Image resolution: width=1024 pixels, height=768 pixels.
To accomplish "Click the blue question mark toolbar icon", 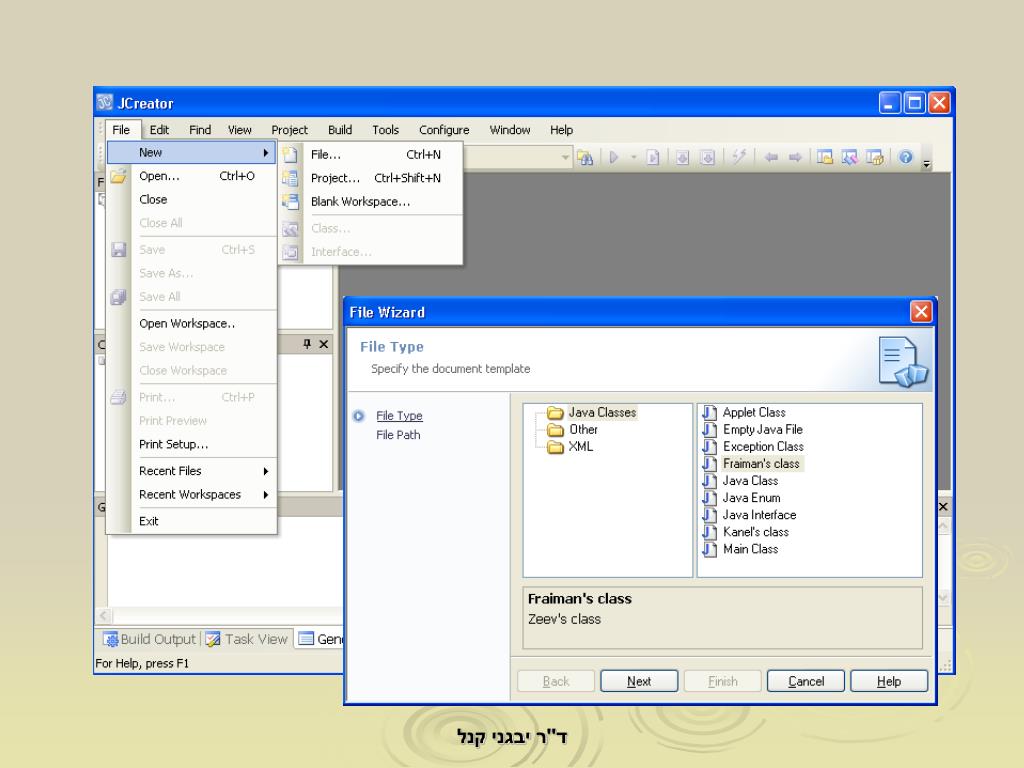I will coord(906,157).
